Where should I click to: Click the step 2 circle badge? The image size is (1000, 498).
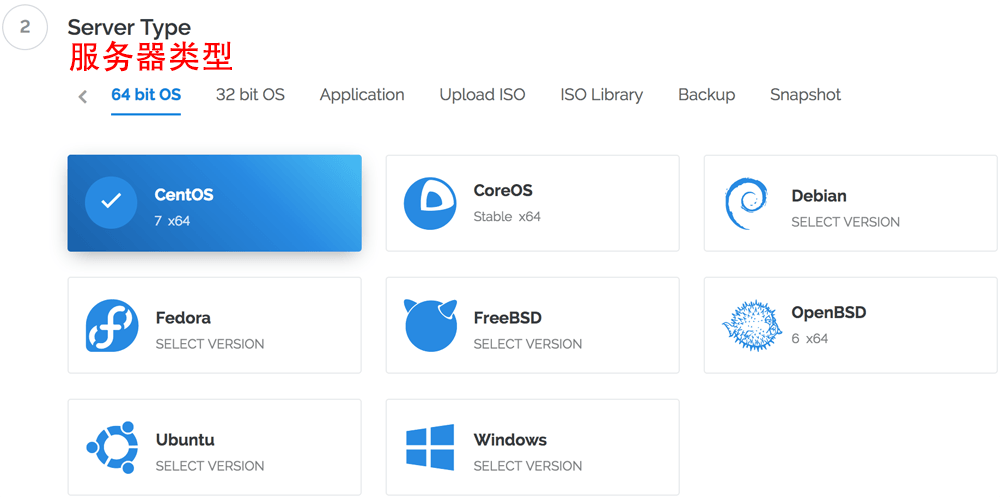(25, 27)
